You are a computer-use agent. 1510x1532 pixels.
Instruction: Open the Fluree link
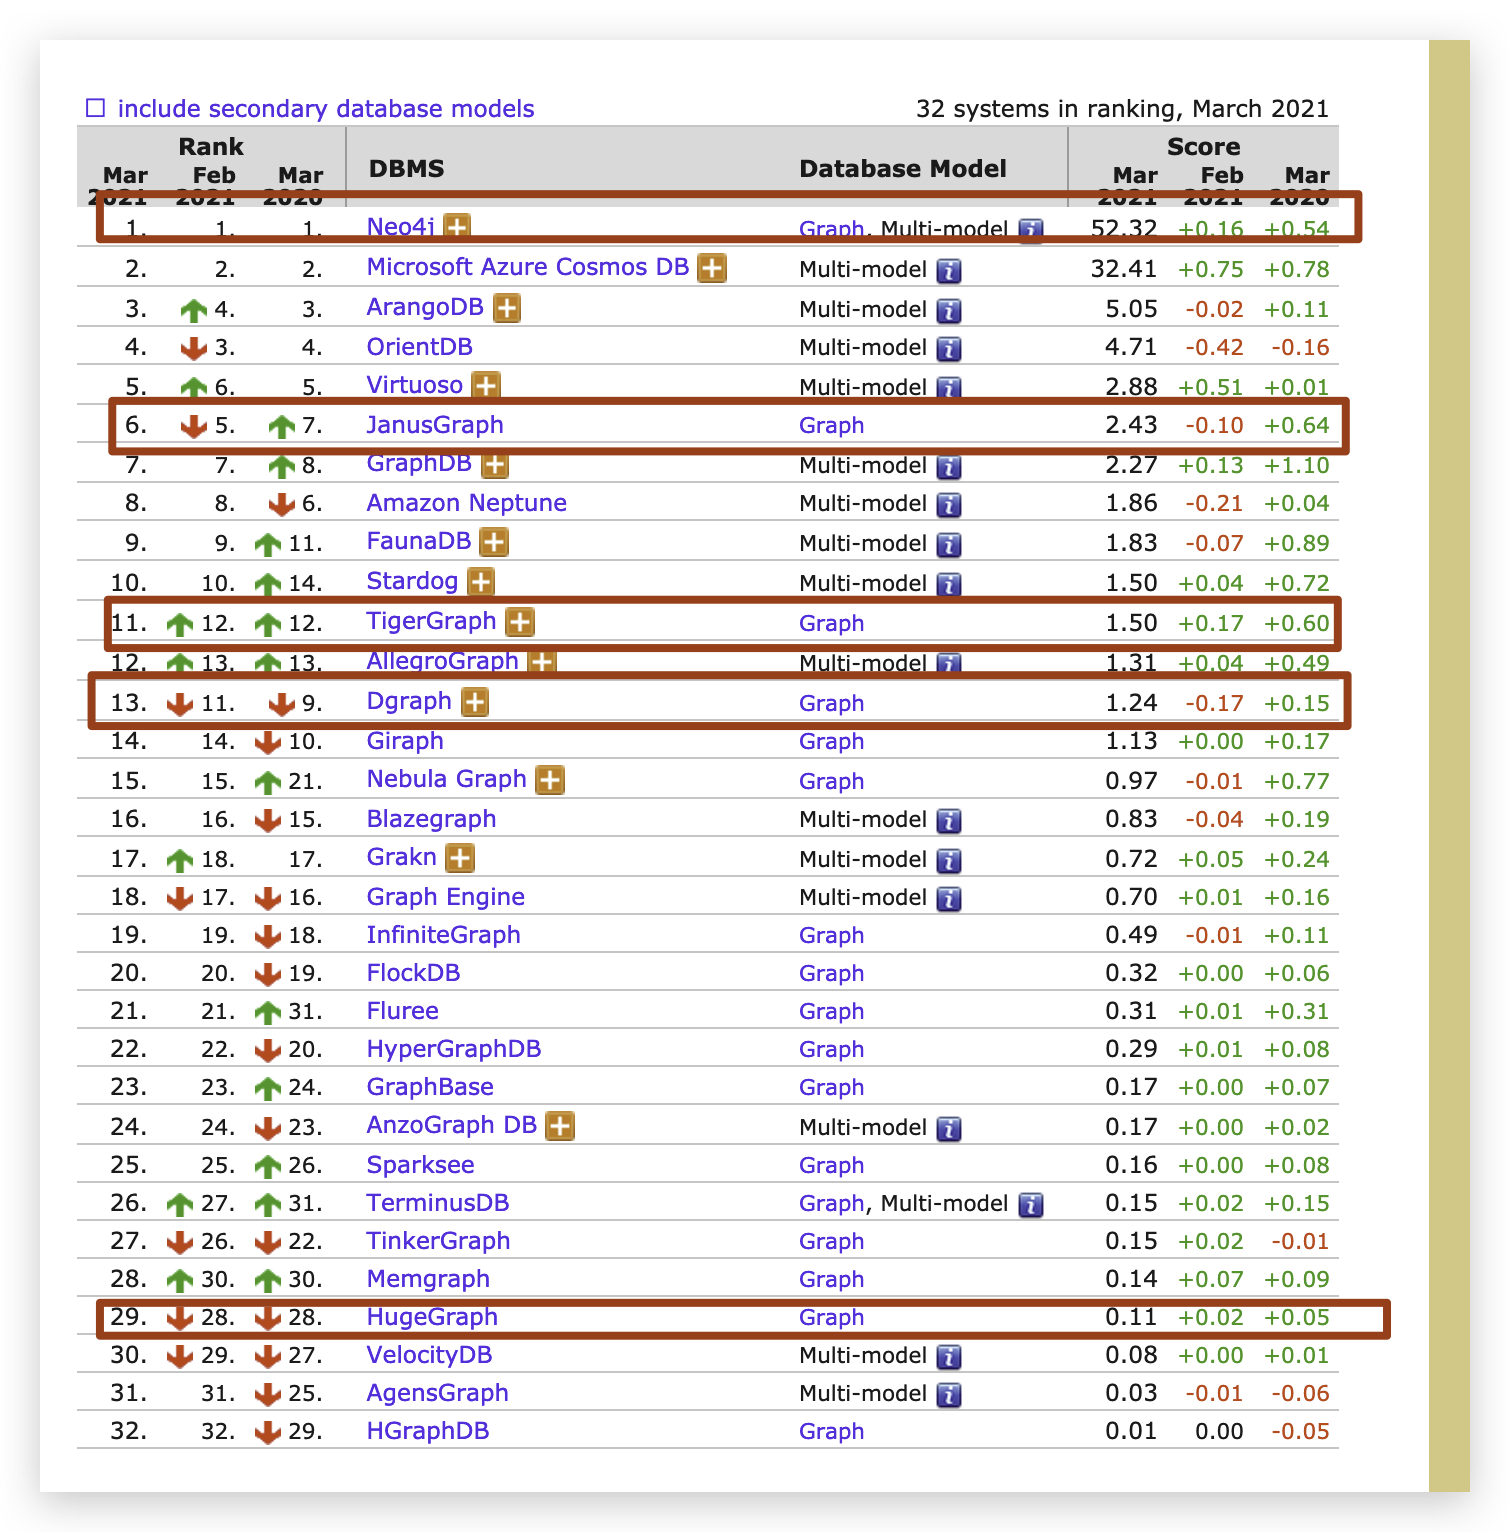click(403, 1011)
